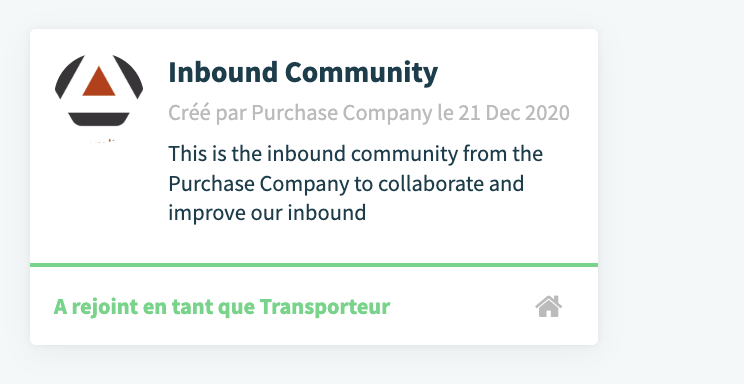Click 'A rejoint en tant que Transporteur'
The height and width of the screenshot is (384, 744).
222,307
